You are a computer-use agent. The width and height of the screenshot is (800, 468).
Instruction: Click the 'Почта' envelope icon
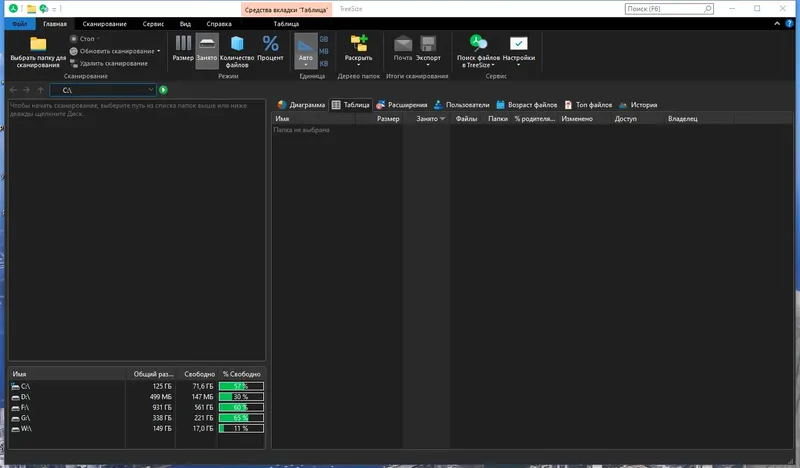(x=403, y=44)
